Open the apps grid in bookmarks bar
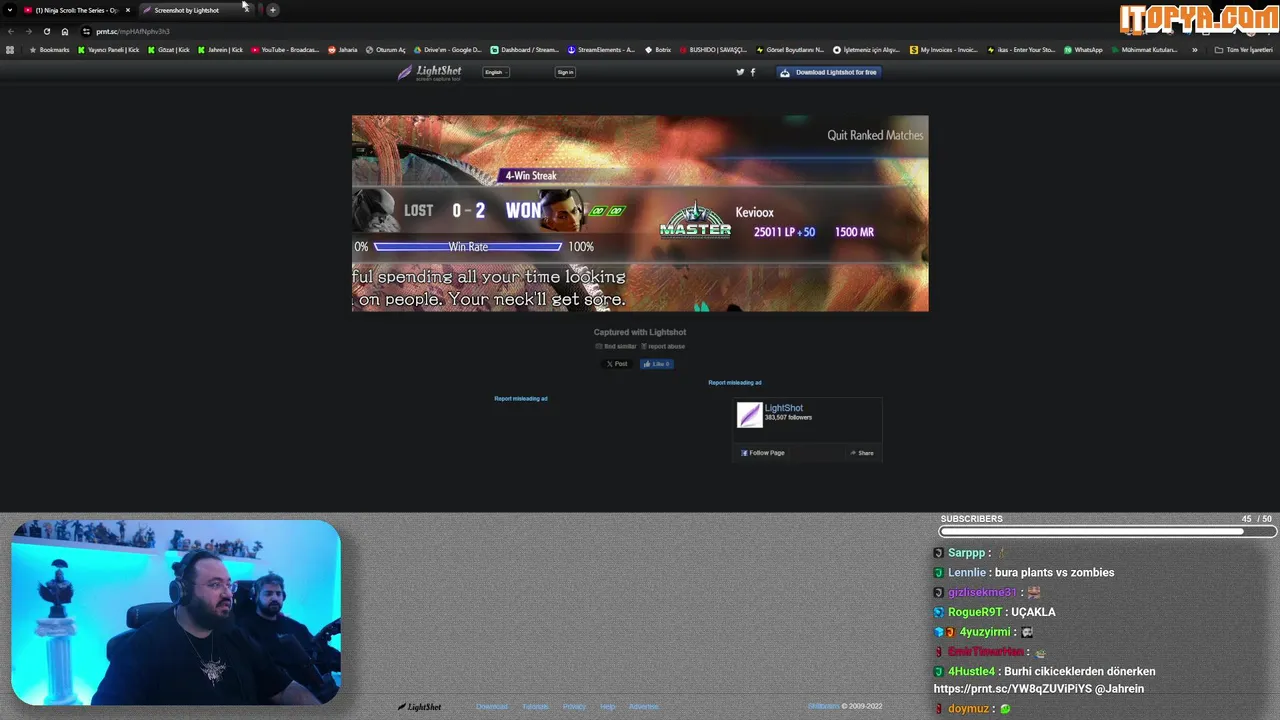Image resolution: width=1280 pixels, height=720 pixels. pos(10,49)
